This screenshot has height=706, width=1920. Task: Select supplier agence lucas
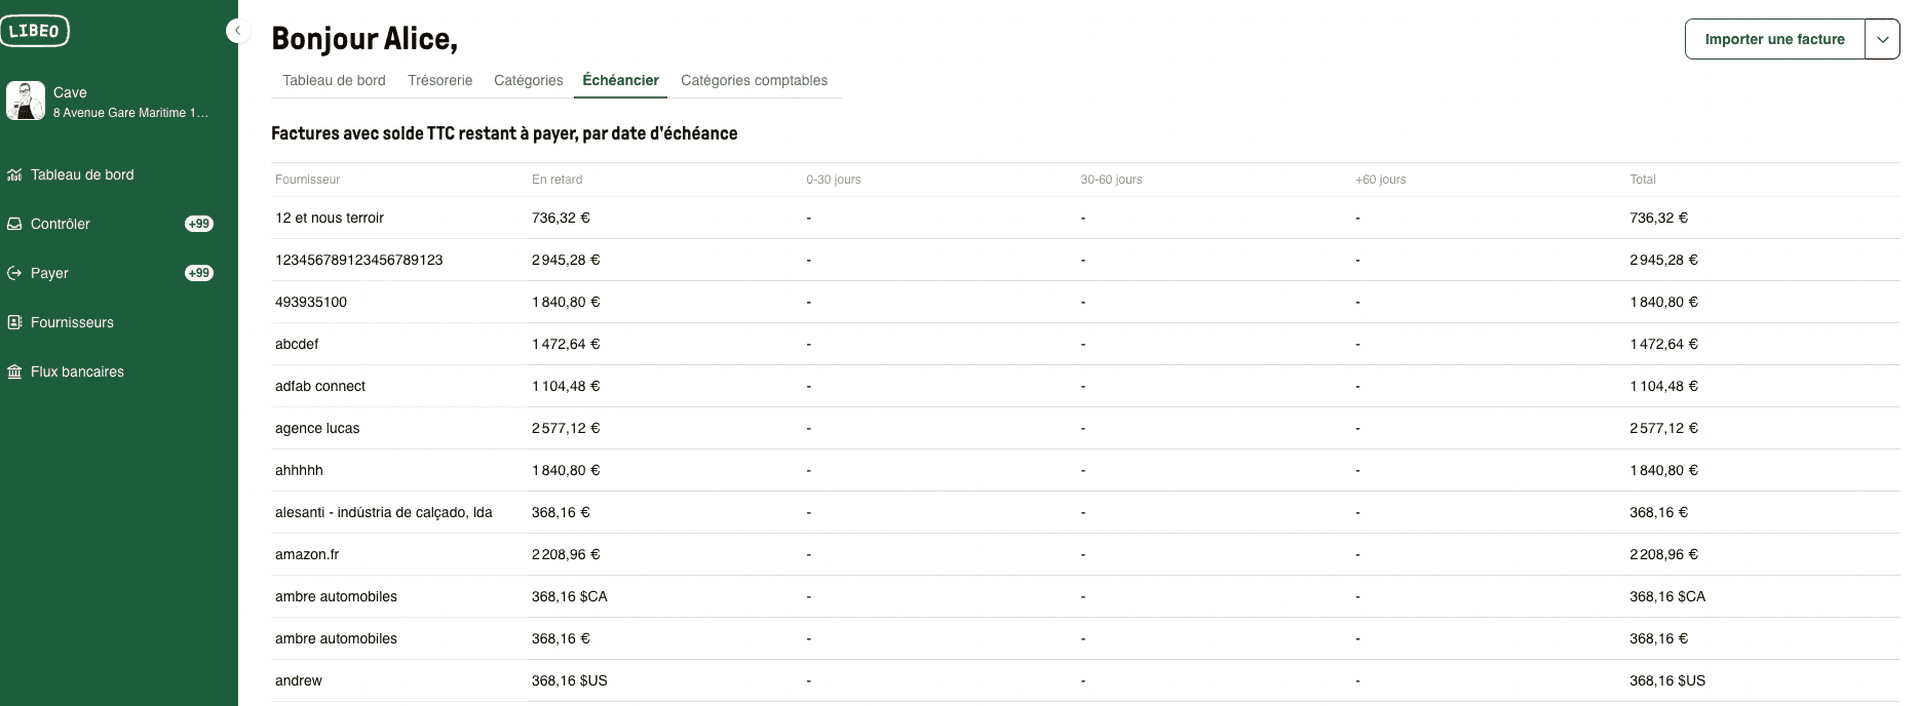[x=317, y=428]
